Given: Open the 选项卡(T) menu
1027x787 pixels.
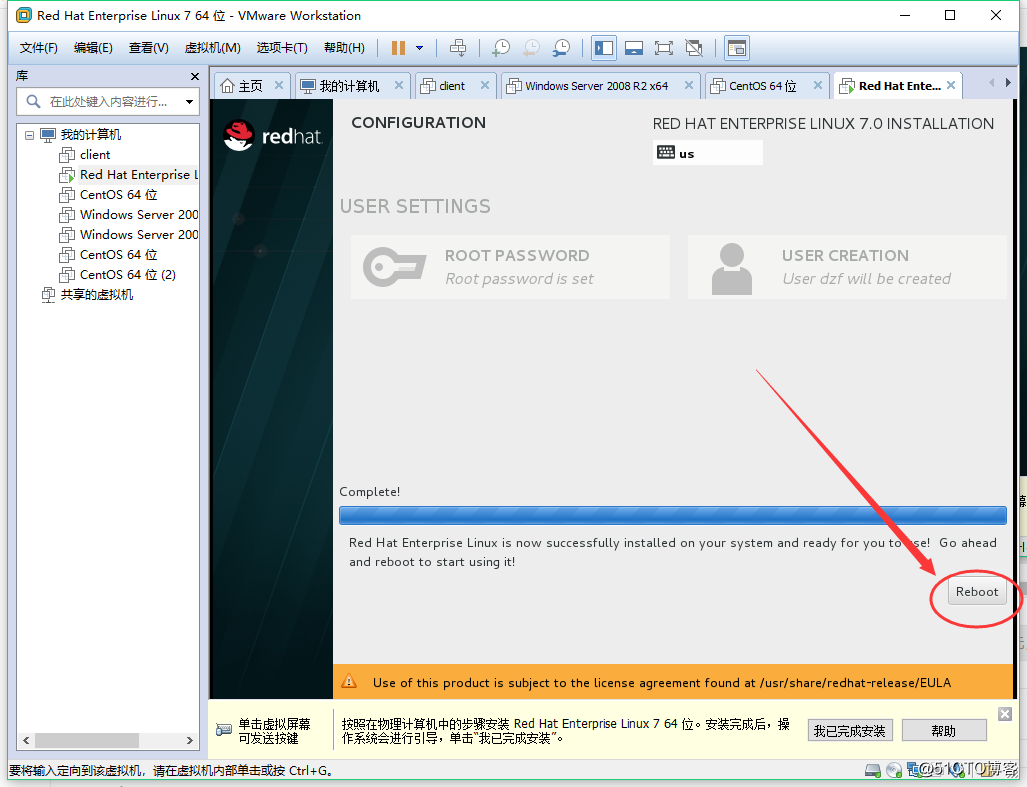Looking at the screenshot, I should click(x=282, y=48).
